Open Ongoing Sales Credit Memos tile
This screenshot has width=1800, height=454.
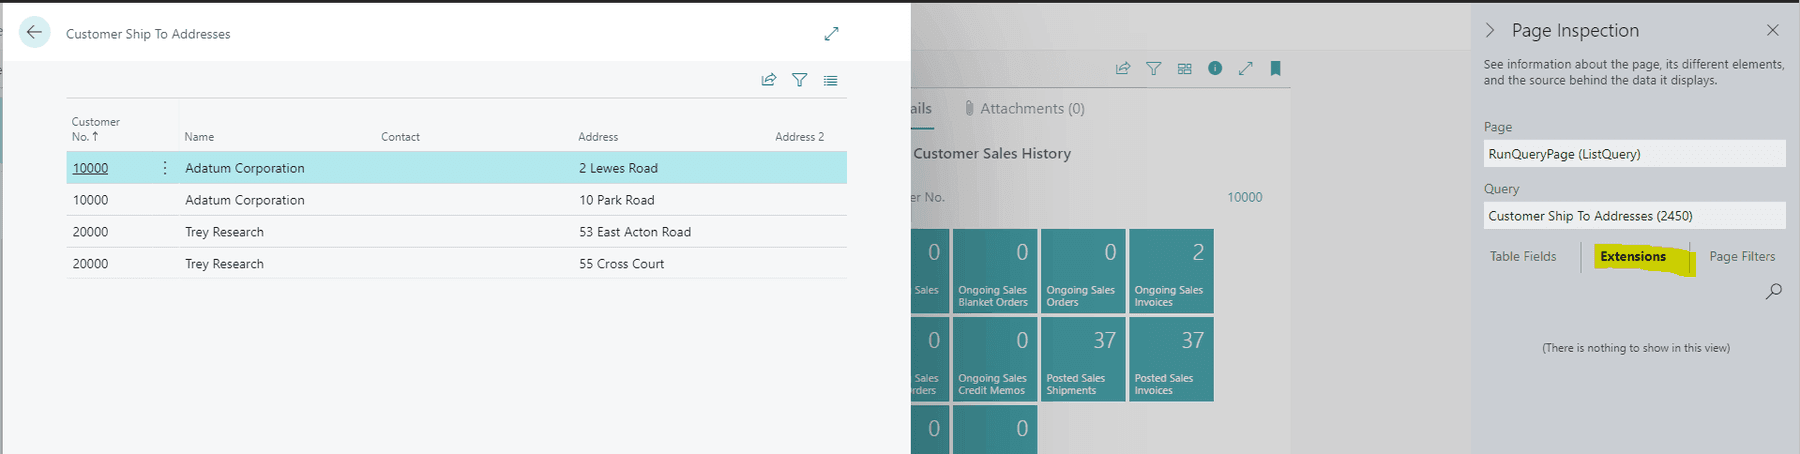pos(994,359)
